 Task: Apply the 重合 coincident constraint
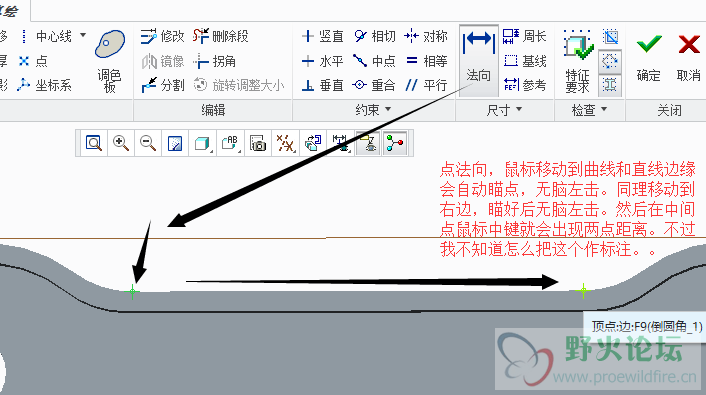point(374,85)
